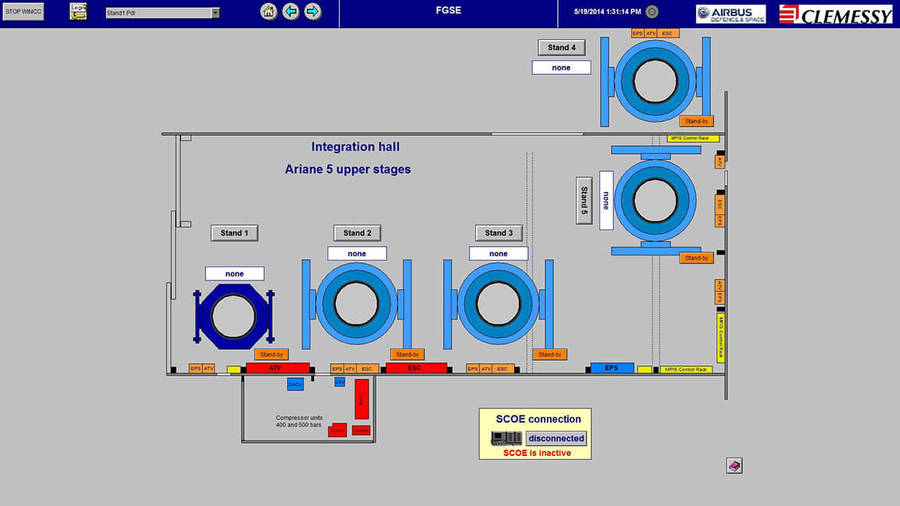The width and height of the screenshot is (900, 506).
Task: Navigate back with the left arrow
Action: pos(290,11)
